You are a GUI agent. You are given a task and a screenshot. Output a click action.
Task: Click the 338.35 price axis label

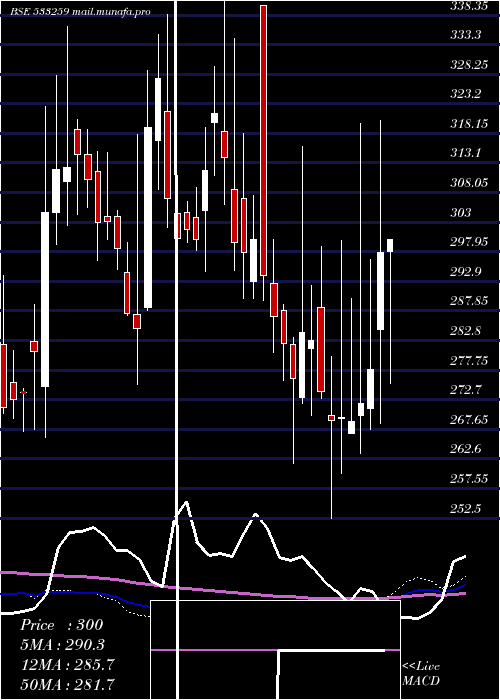[x=468, y=5]
